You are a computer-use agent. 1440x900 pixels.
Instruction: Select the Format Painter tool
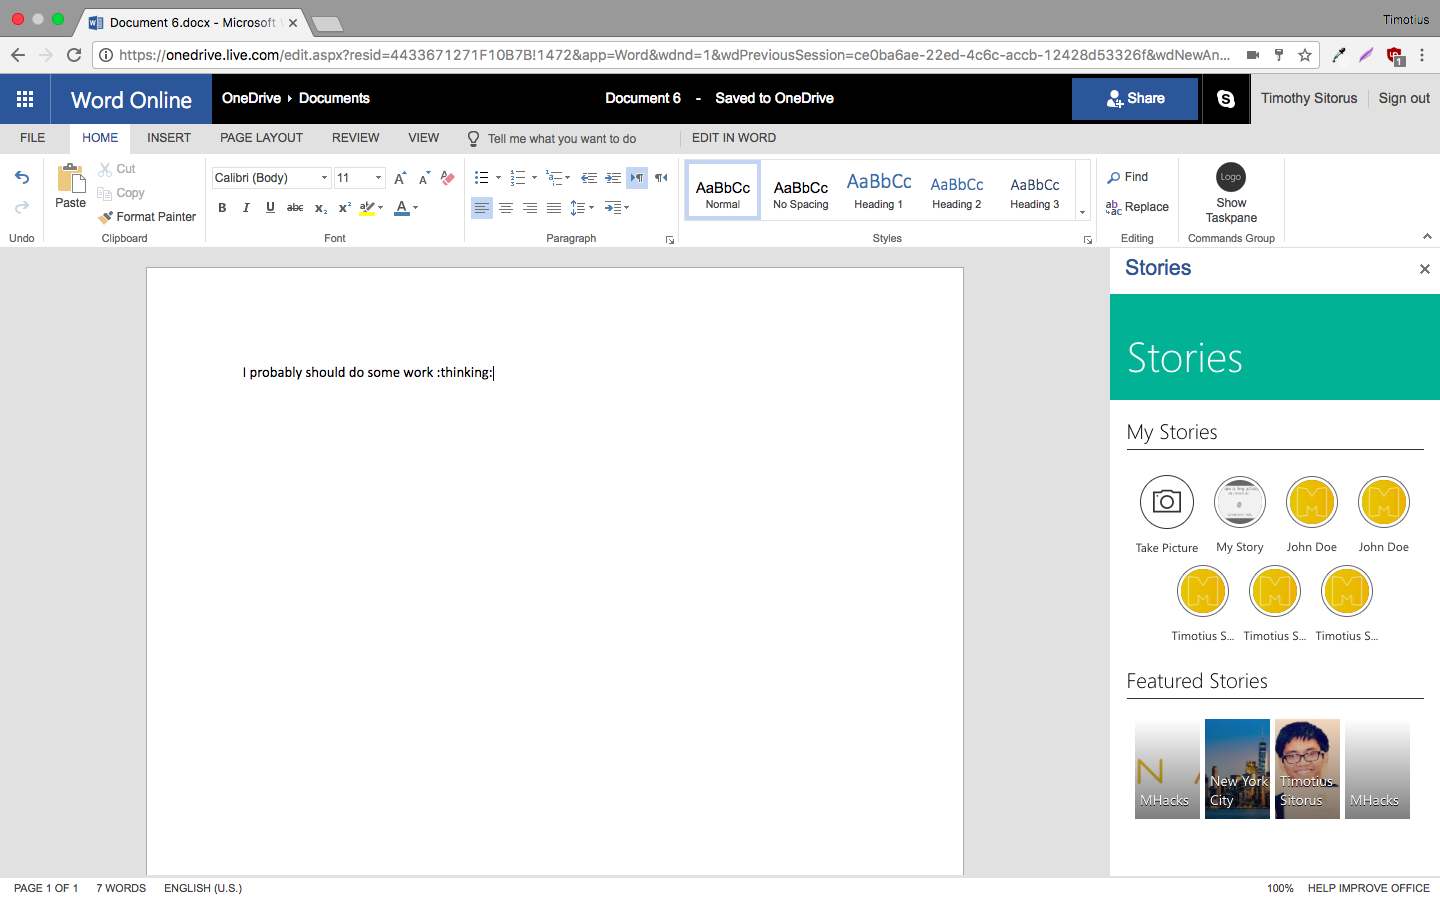[147, 217]
